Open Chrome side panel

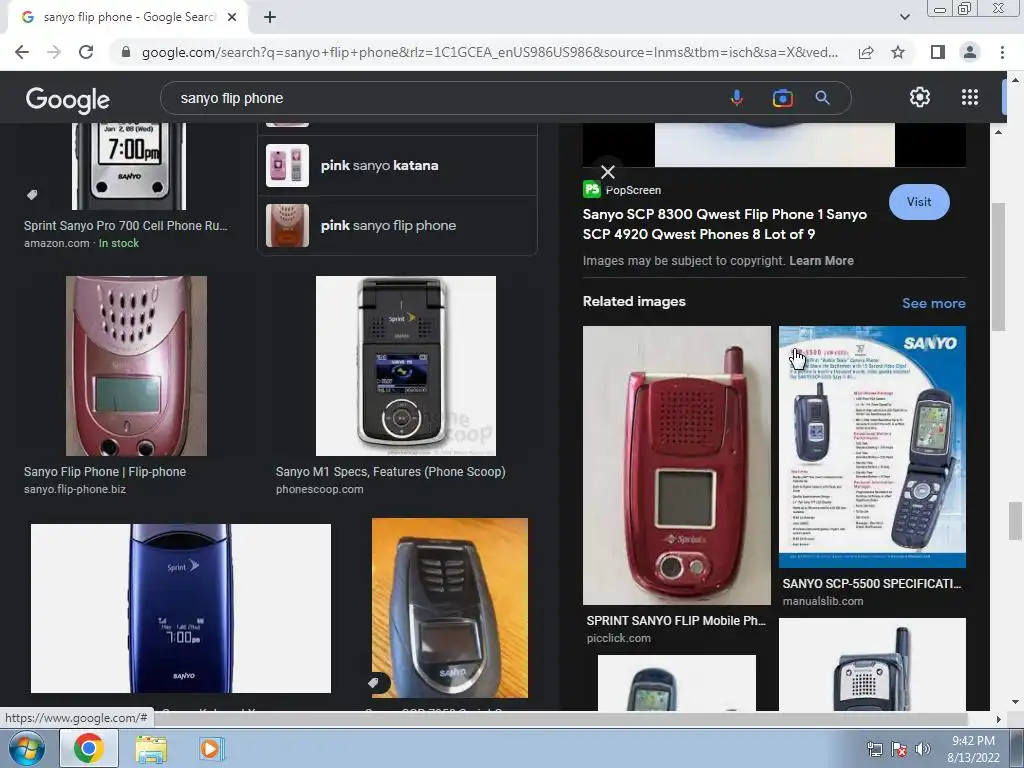pos(938,52)
